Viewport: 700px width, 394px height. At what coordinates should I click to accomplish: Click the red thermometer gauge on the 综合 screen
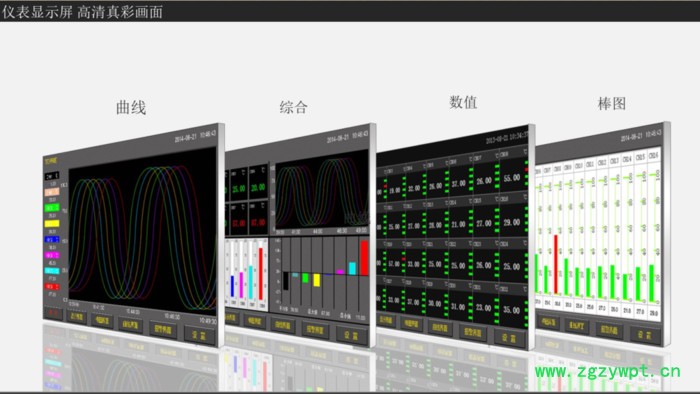261,274
